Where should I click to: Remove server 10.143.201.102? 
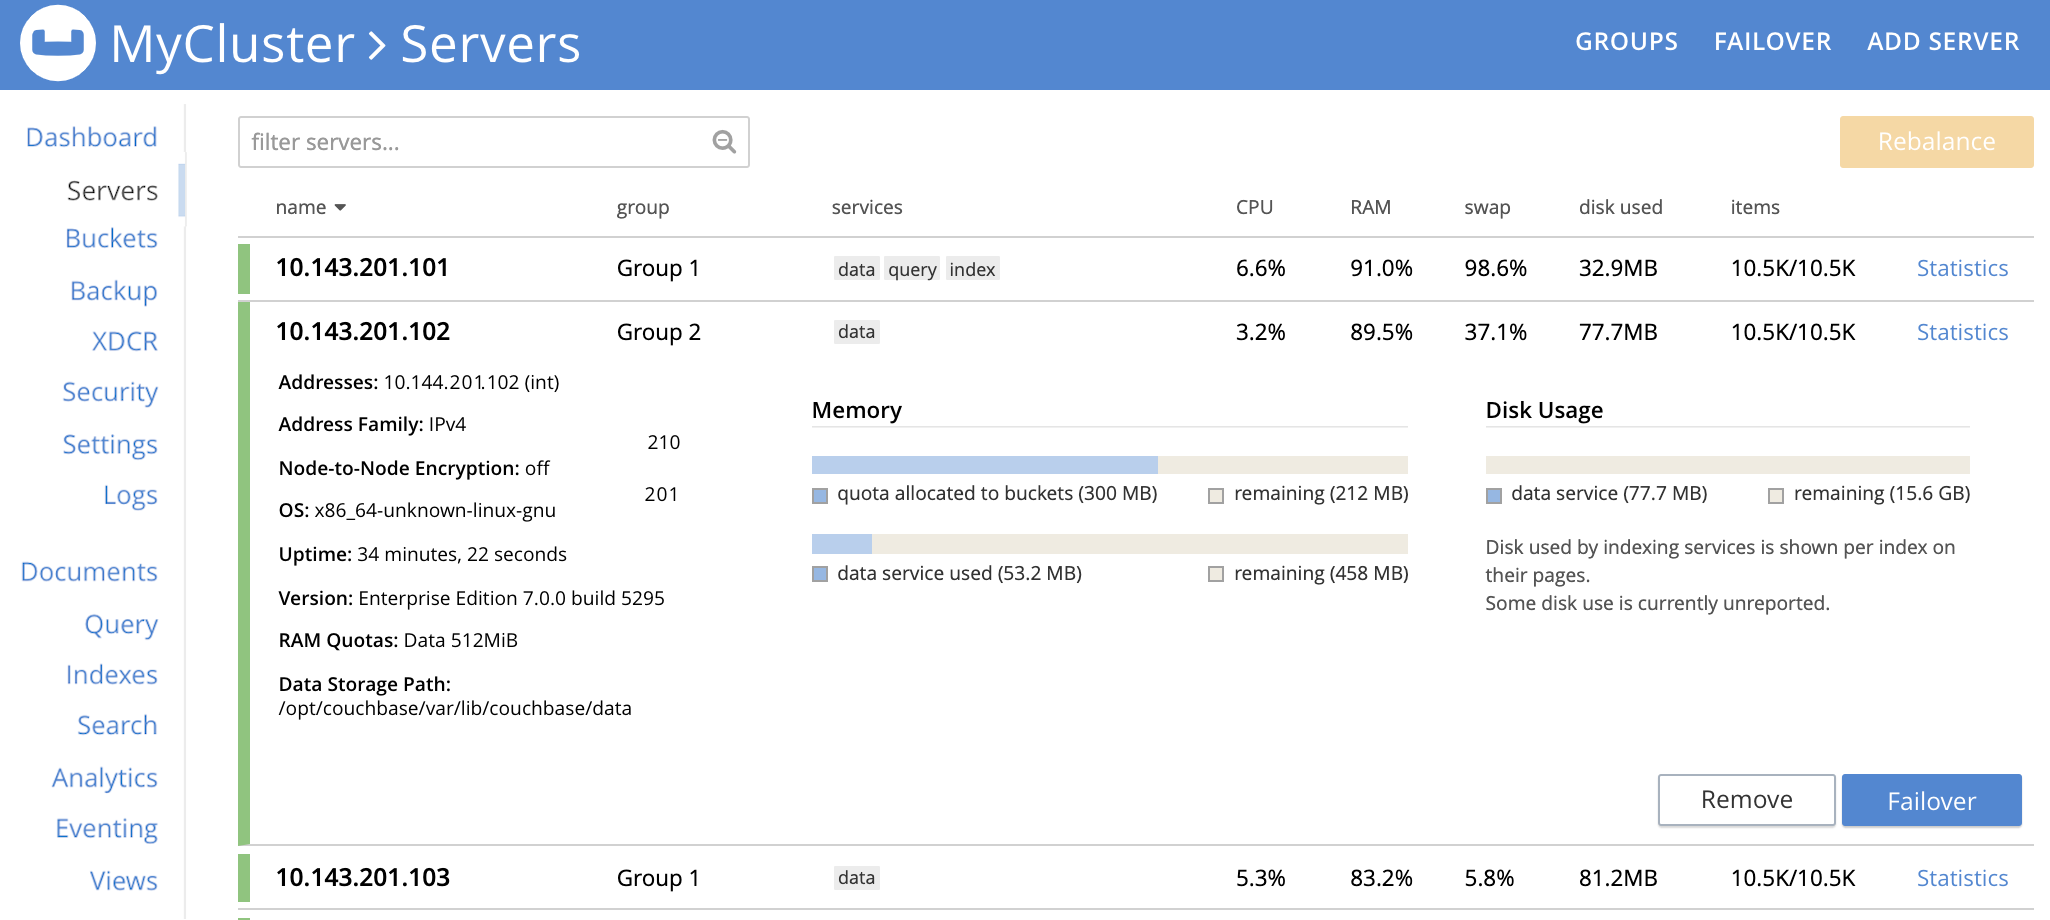click(1746, 800)
